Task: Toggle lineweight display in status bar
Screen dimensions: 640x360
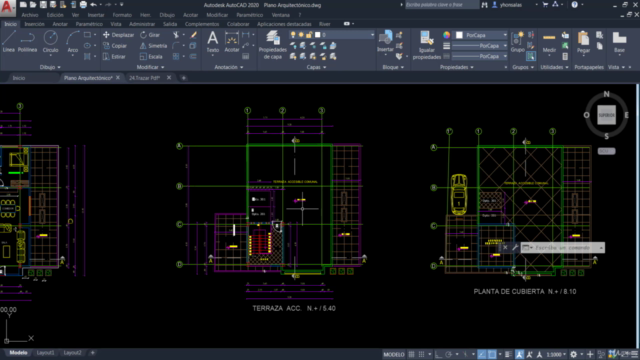Action: tap(508, 354)
